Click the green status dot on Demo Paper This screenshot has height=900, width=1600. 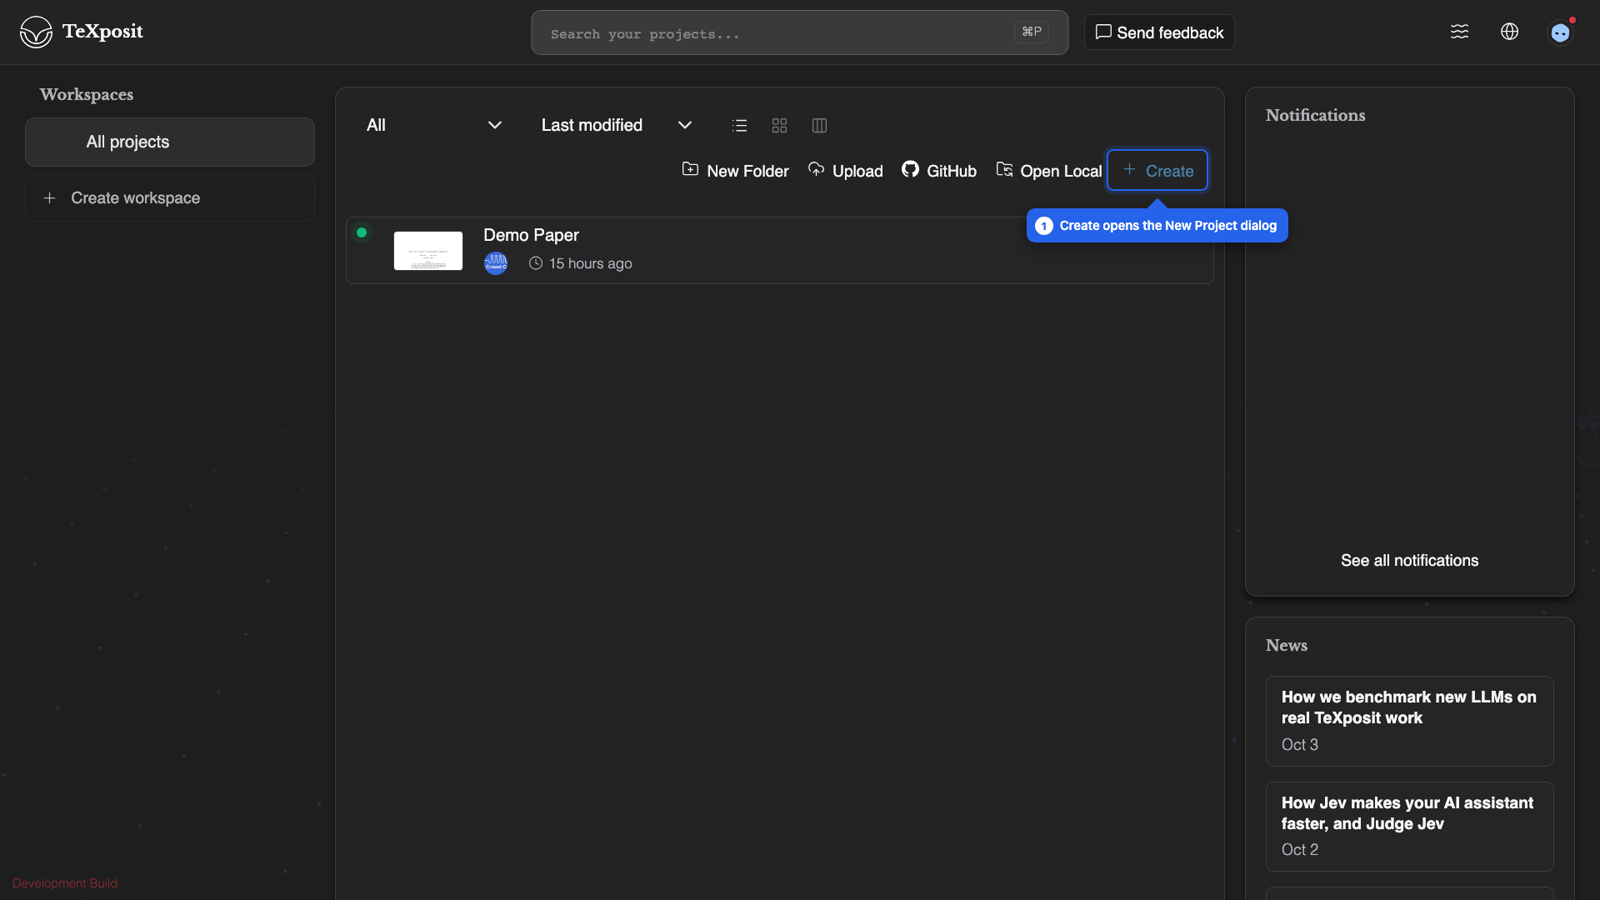tap(362, 233)
